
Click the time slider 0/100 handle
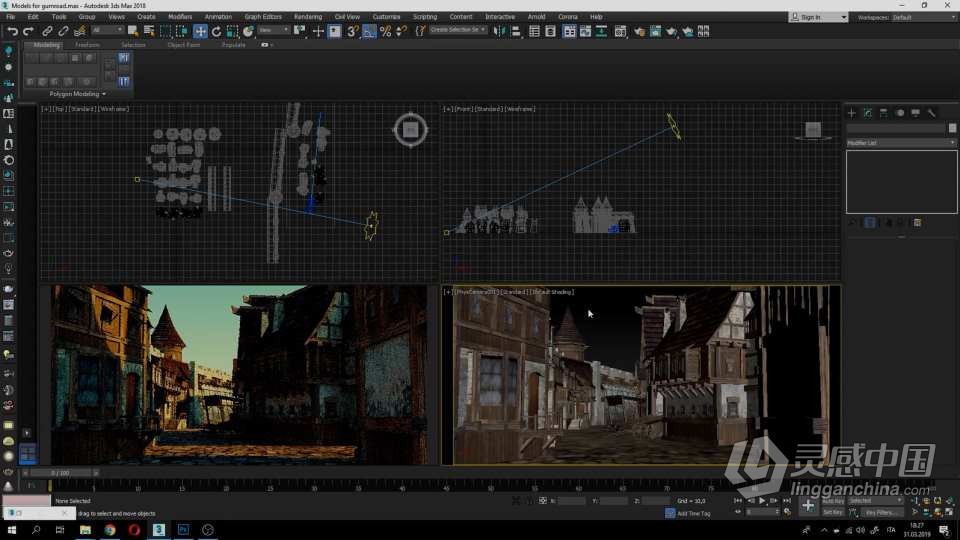61,473
